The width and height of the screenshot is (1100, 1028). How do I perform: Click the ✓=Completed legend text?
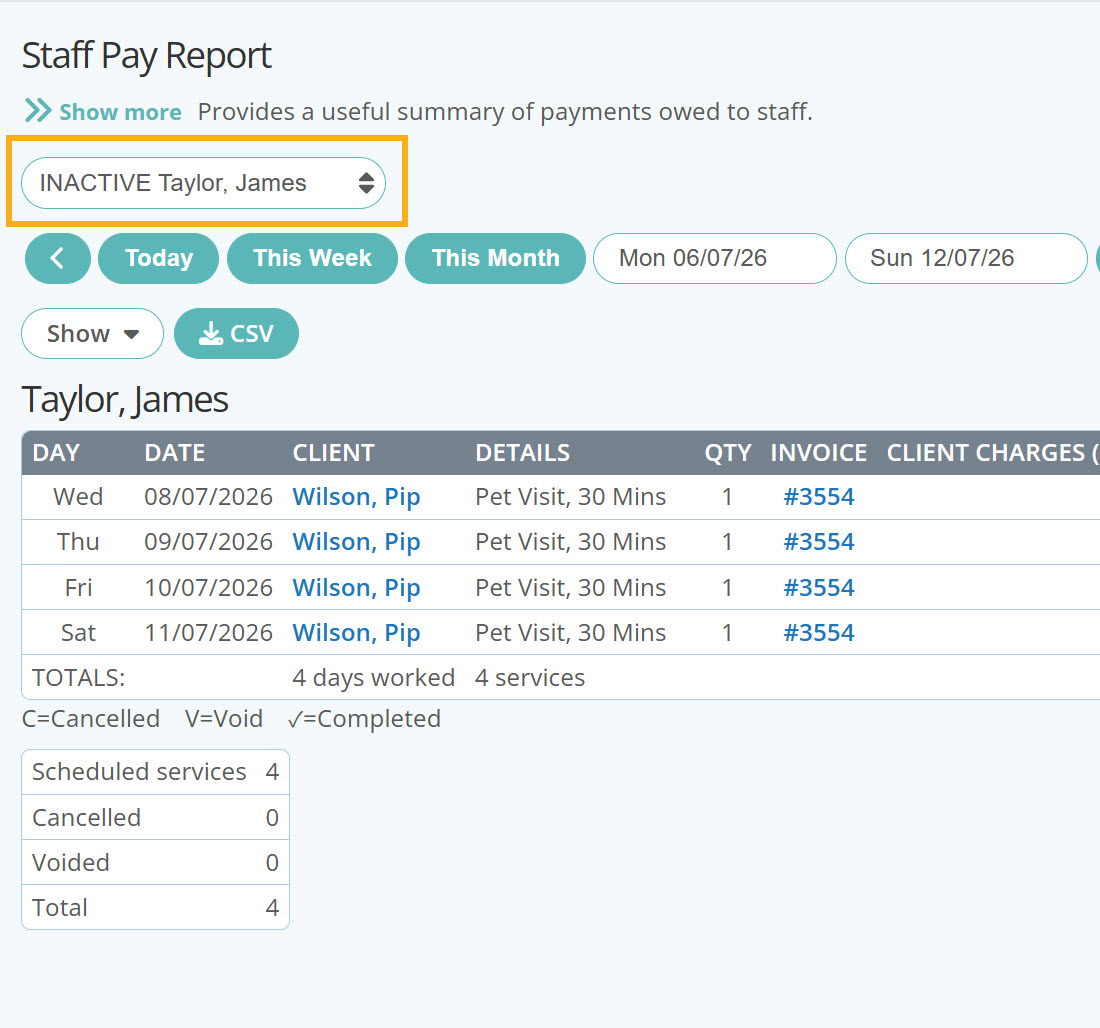point(364,719)
